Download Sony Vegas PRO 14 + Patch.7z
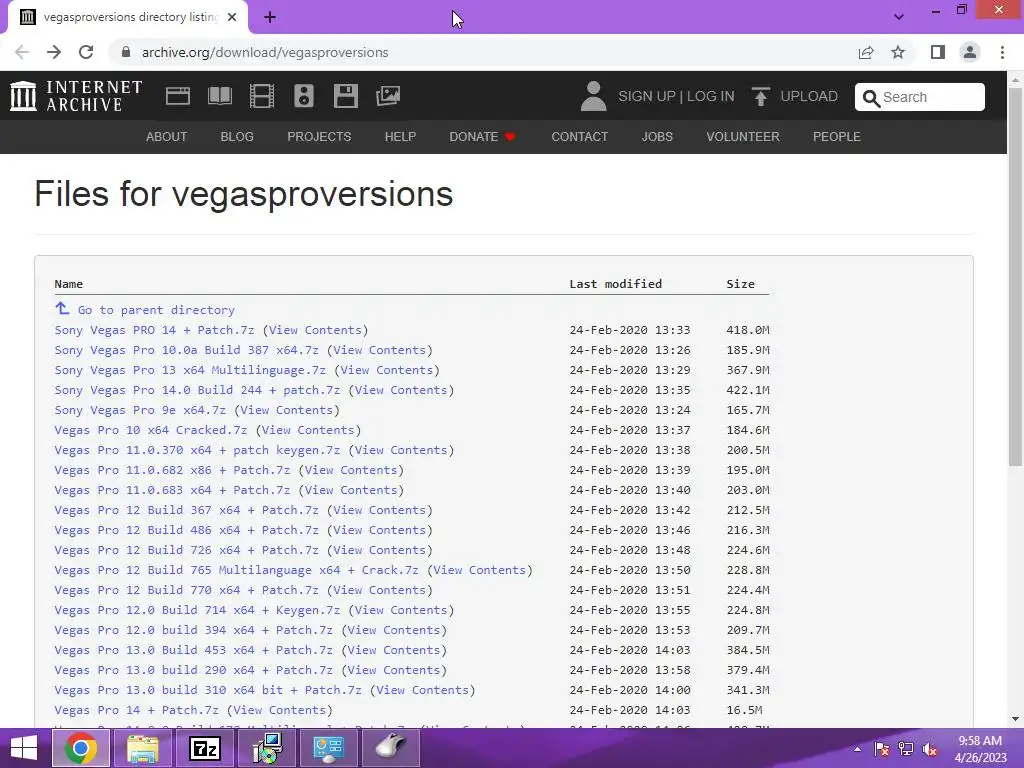This screenshot has height=768, width=1024. coord(154,330)
